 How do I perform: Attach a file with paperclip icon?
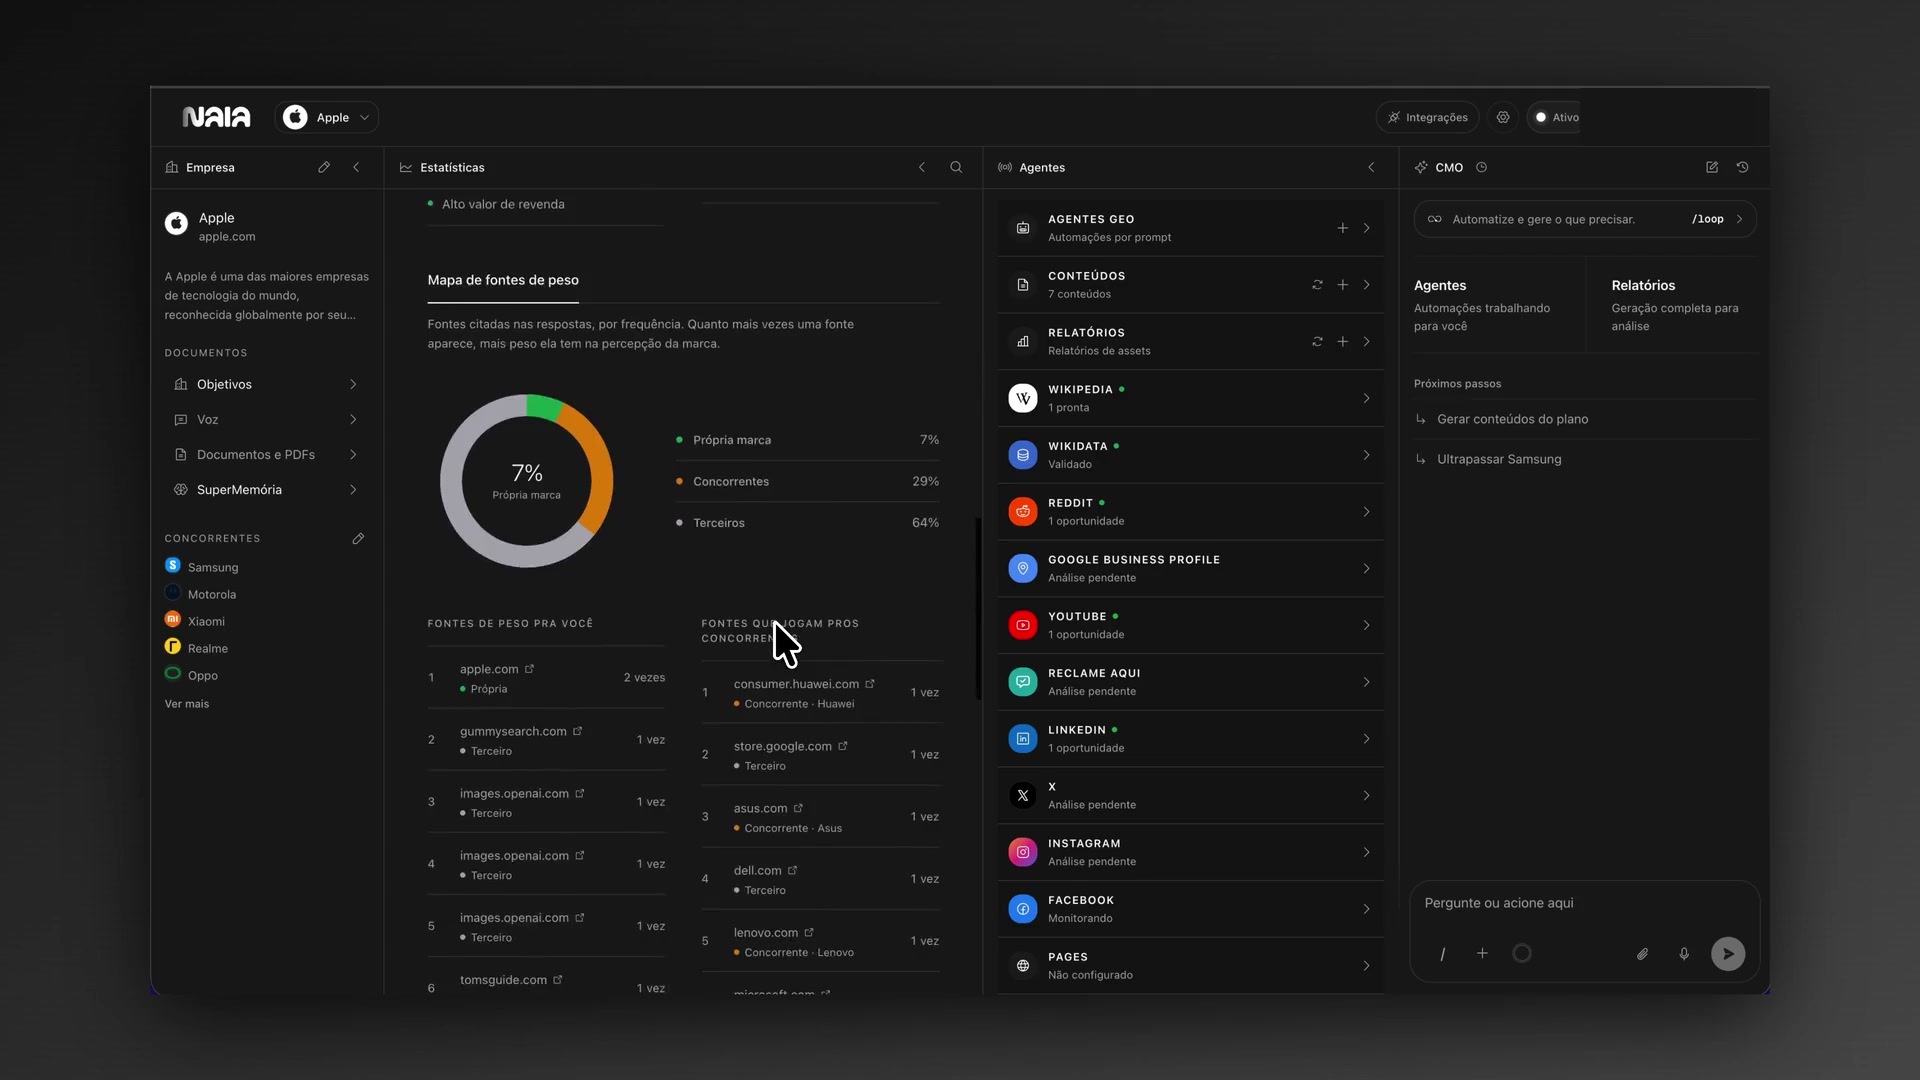pyautogui.click(x=1642, y=954)
